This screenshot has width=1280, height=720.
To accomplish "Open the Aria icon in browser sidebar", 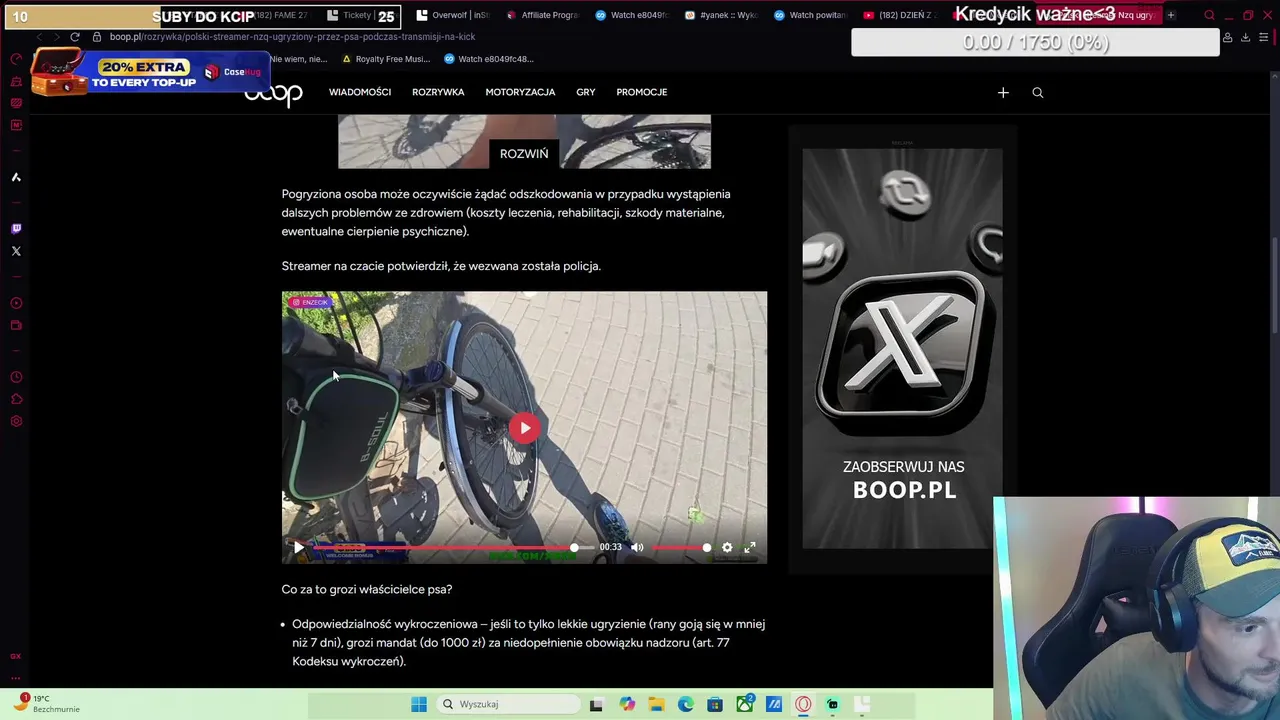I will tap(16, 177).
